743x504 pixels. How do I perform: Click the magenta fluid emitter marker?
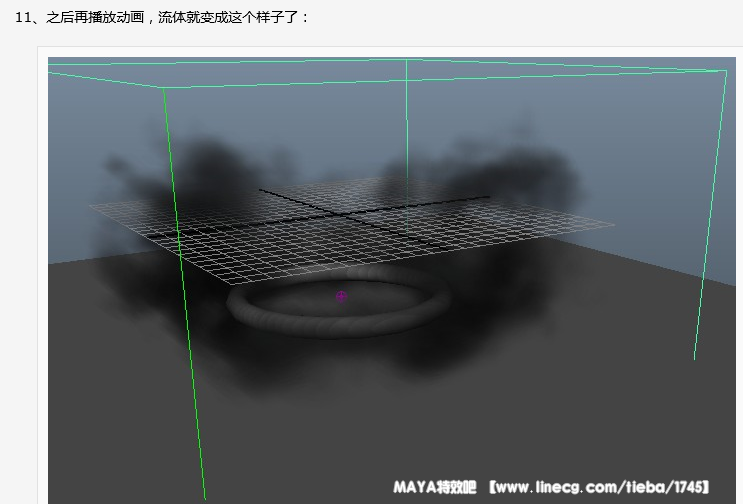point(341,297)
